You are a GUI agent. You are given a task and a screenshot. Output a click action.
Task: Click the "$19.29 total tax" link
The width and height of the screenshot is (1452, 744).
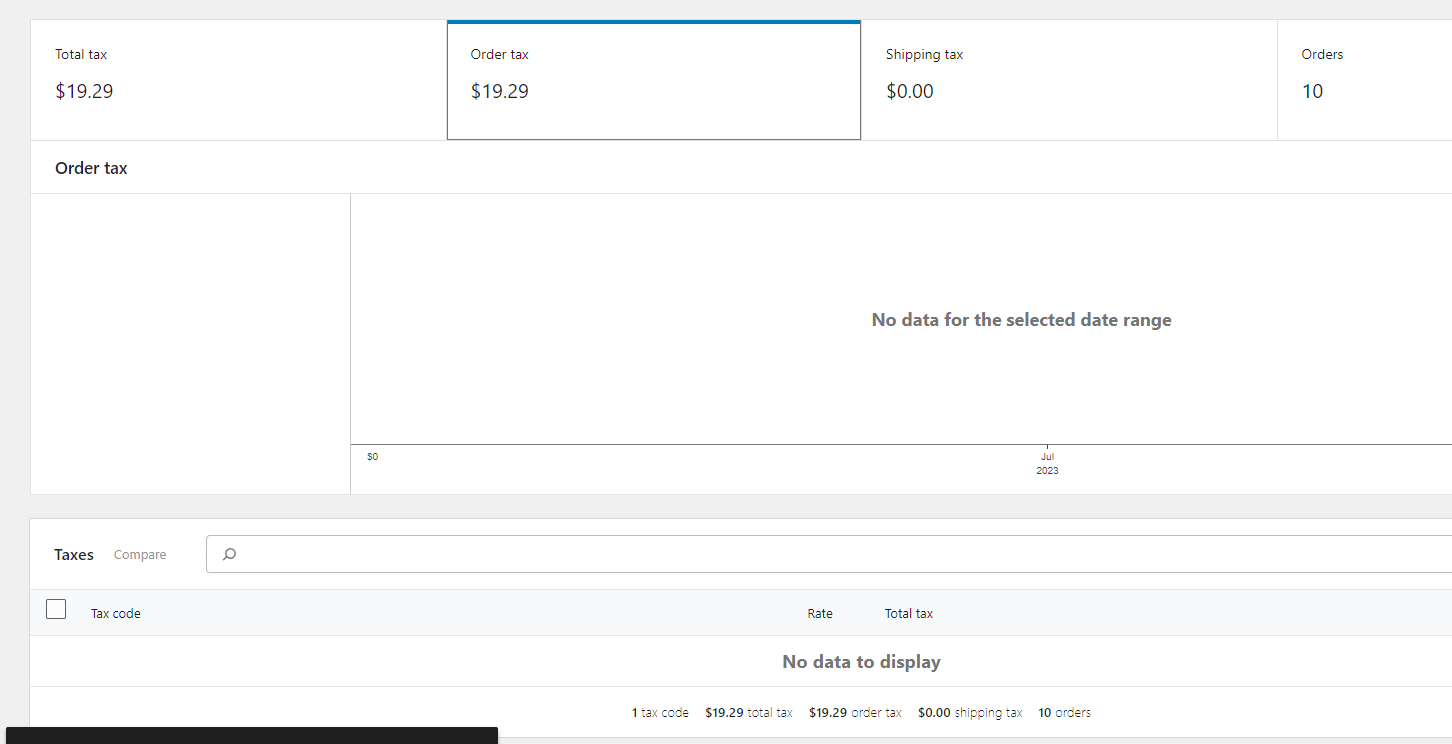(x=749, y=712)
